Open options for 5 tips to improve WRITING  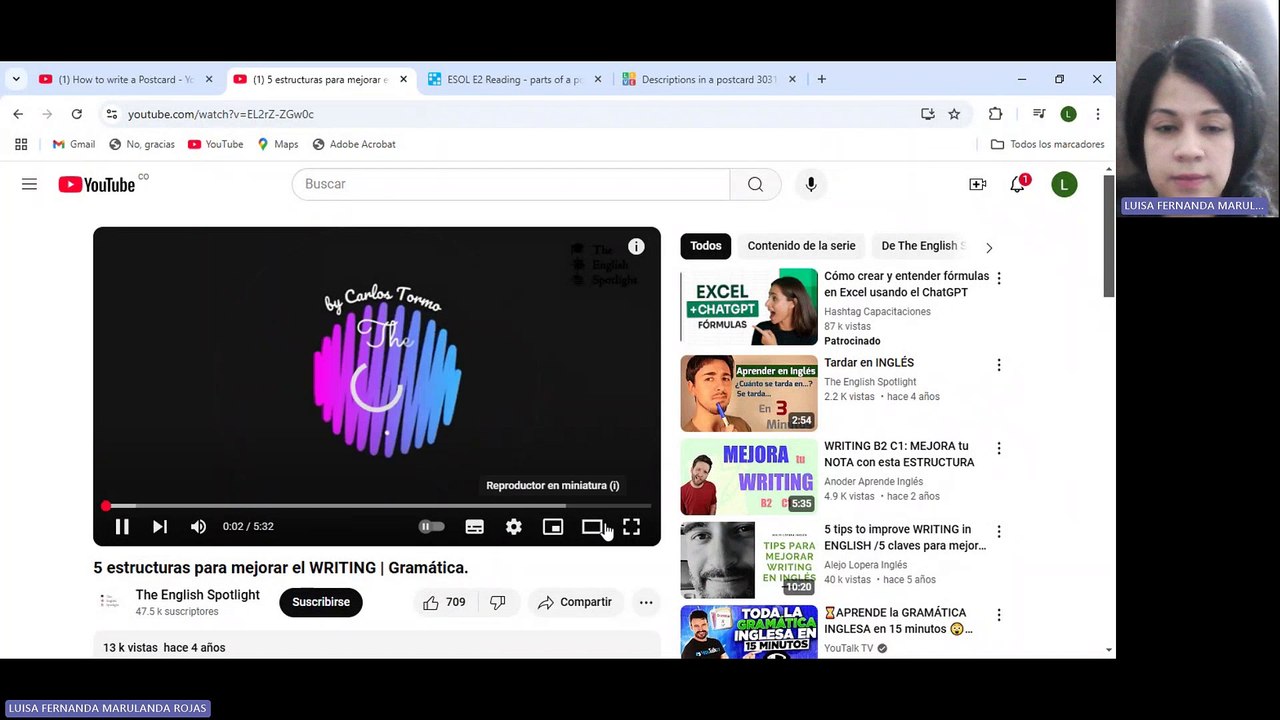click(998, 531)
